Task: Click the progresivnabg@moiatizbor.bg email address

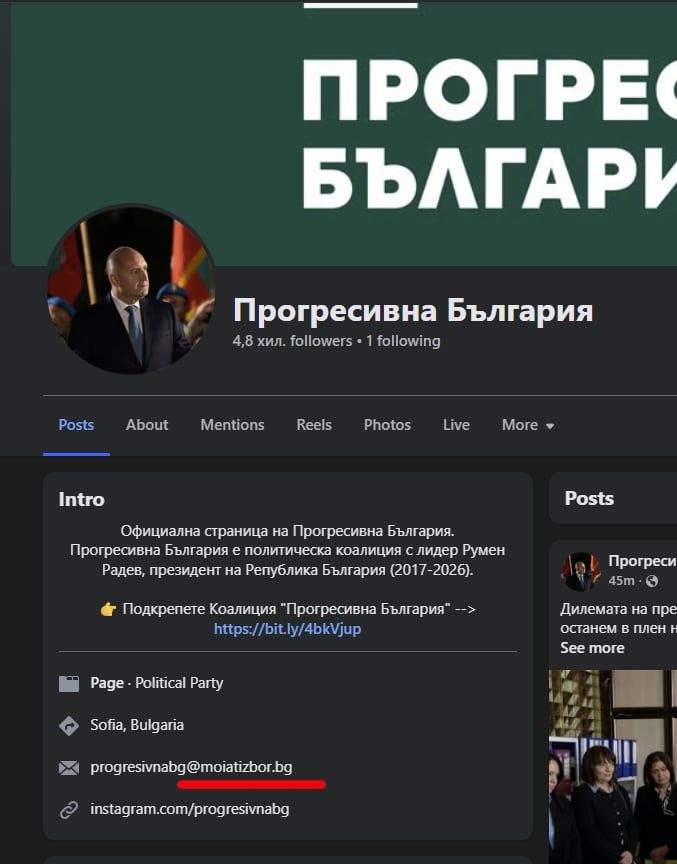Action: (191, 767)
